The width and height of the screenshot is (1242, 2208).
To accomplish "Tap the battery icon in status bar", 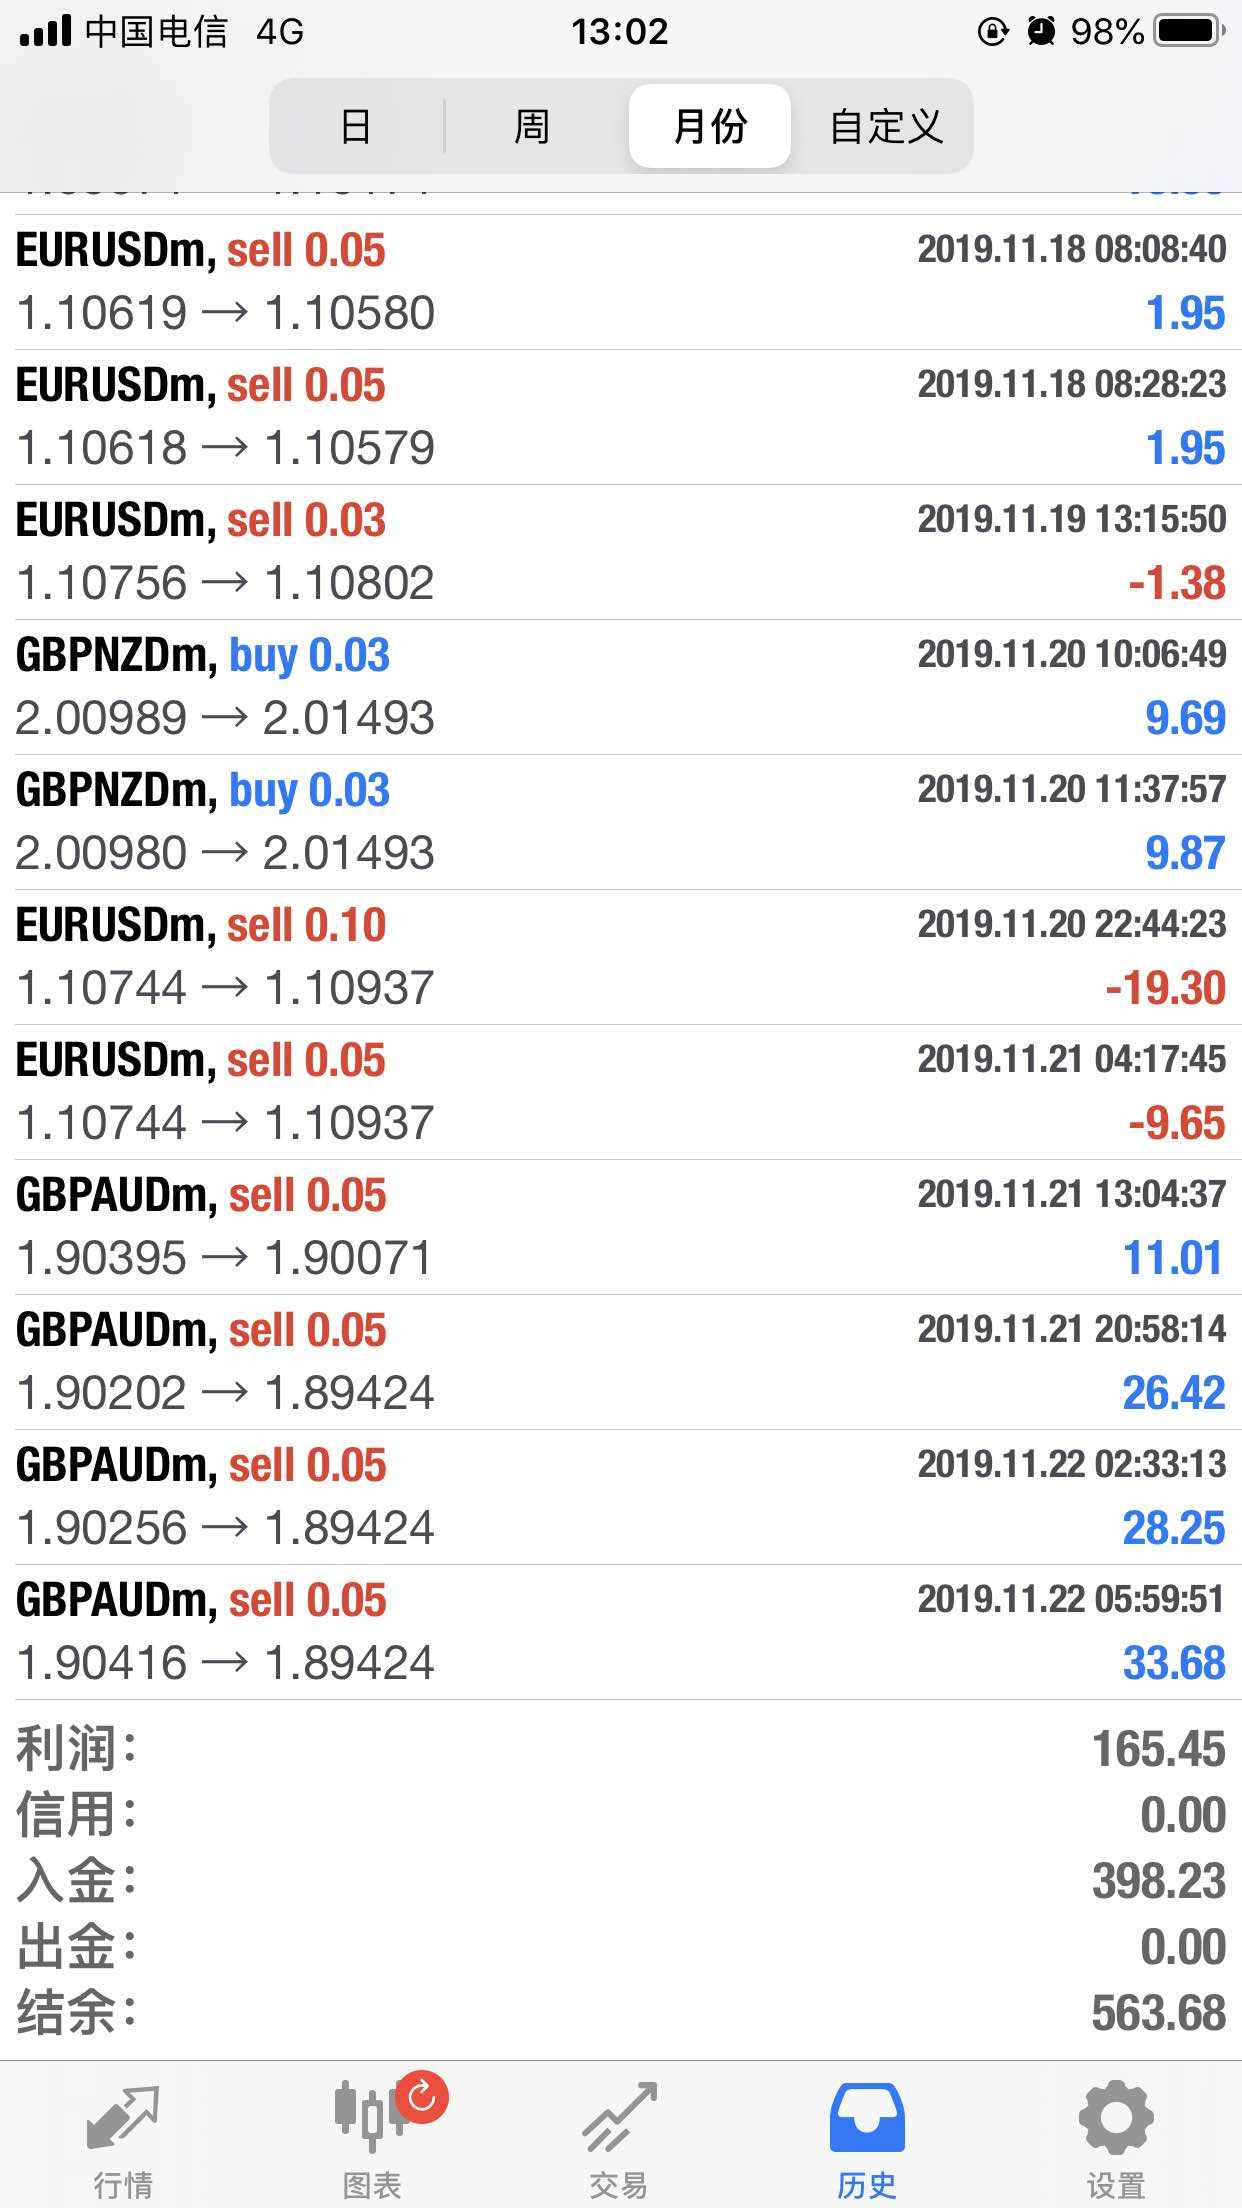I will point(1188,32).
